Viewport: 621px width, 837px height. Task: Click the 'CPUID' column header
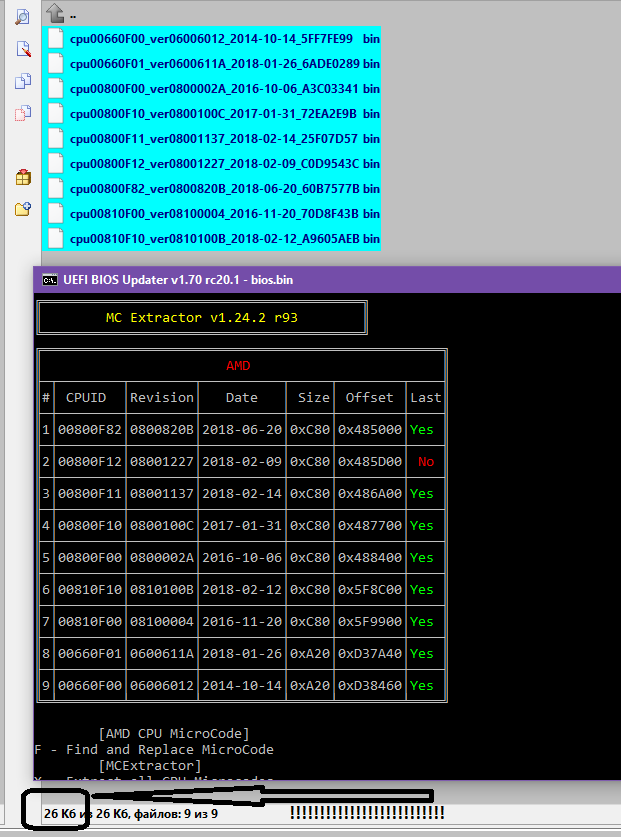tap(86, 398)
